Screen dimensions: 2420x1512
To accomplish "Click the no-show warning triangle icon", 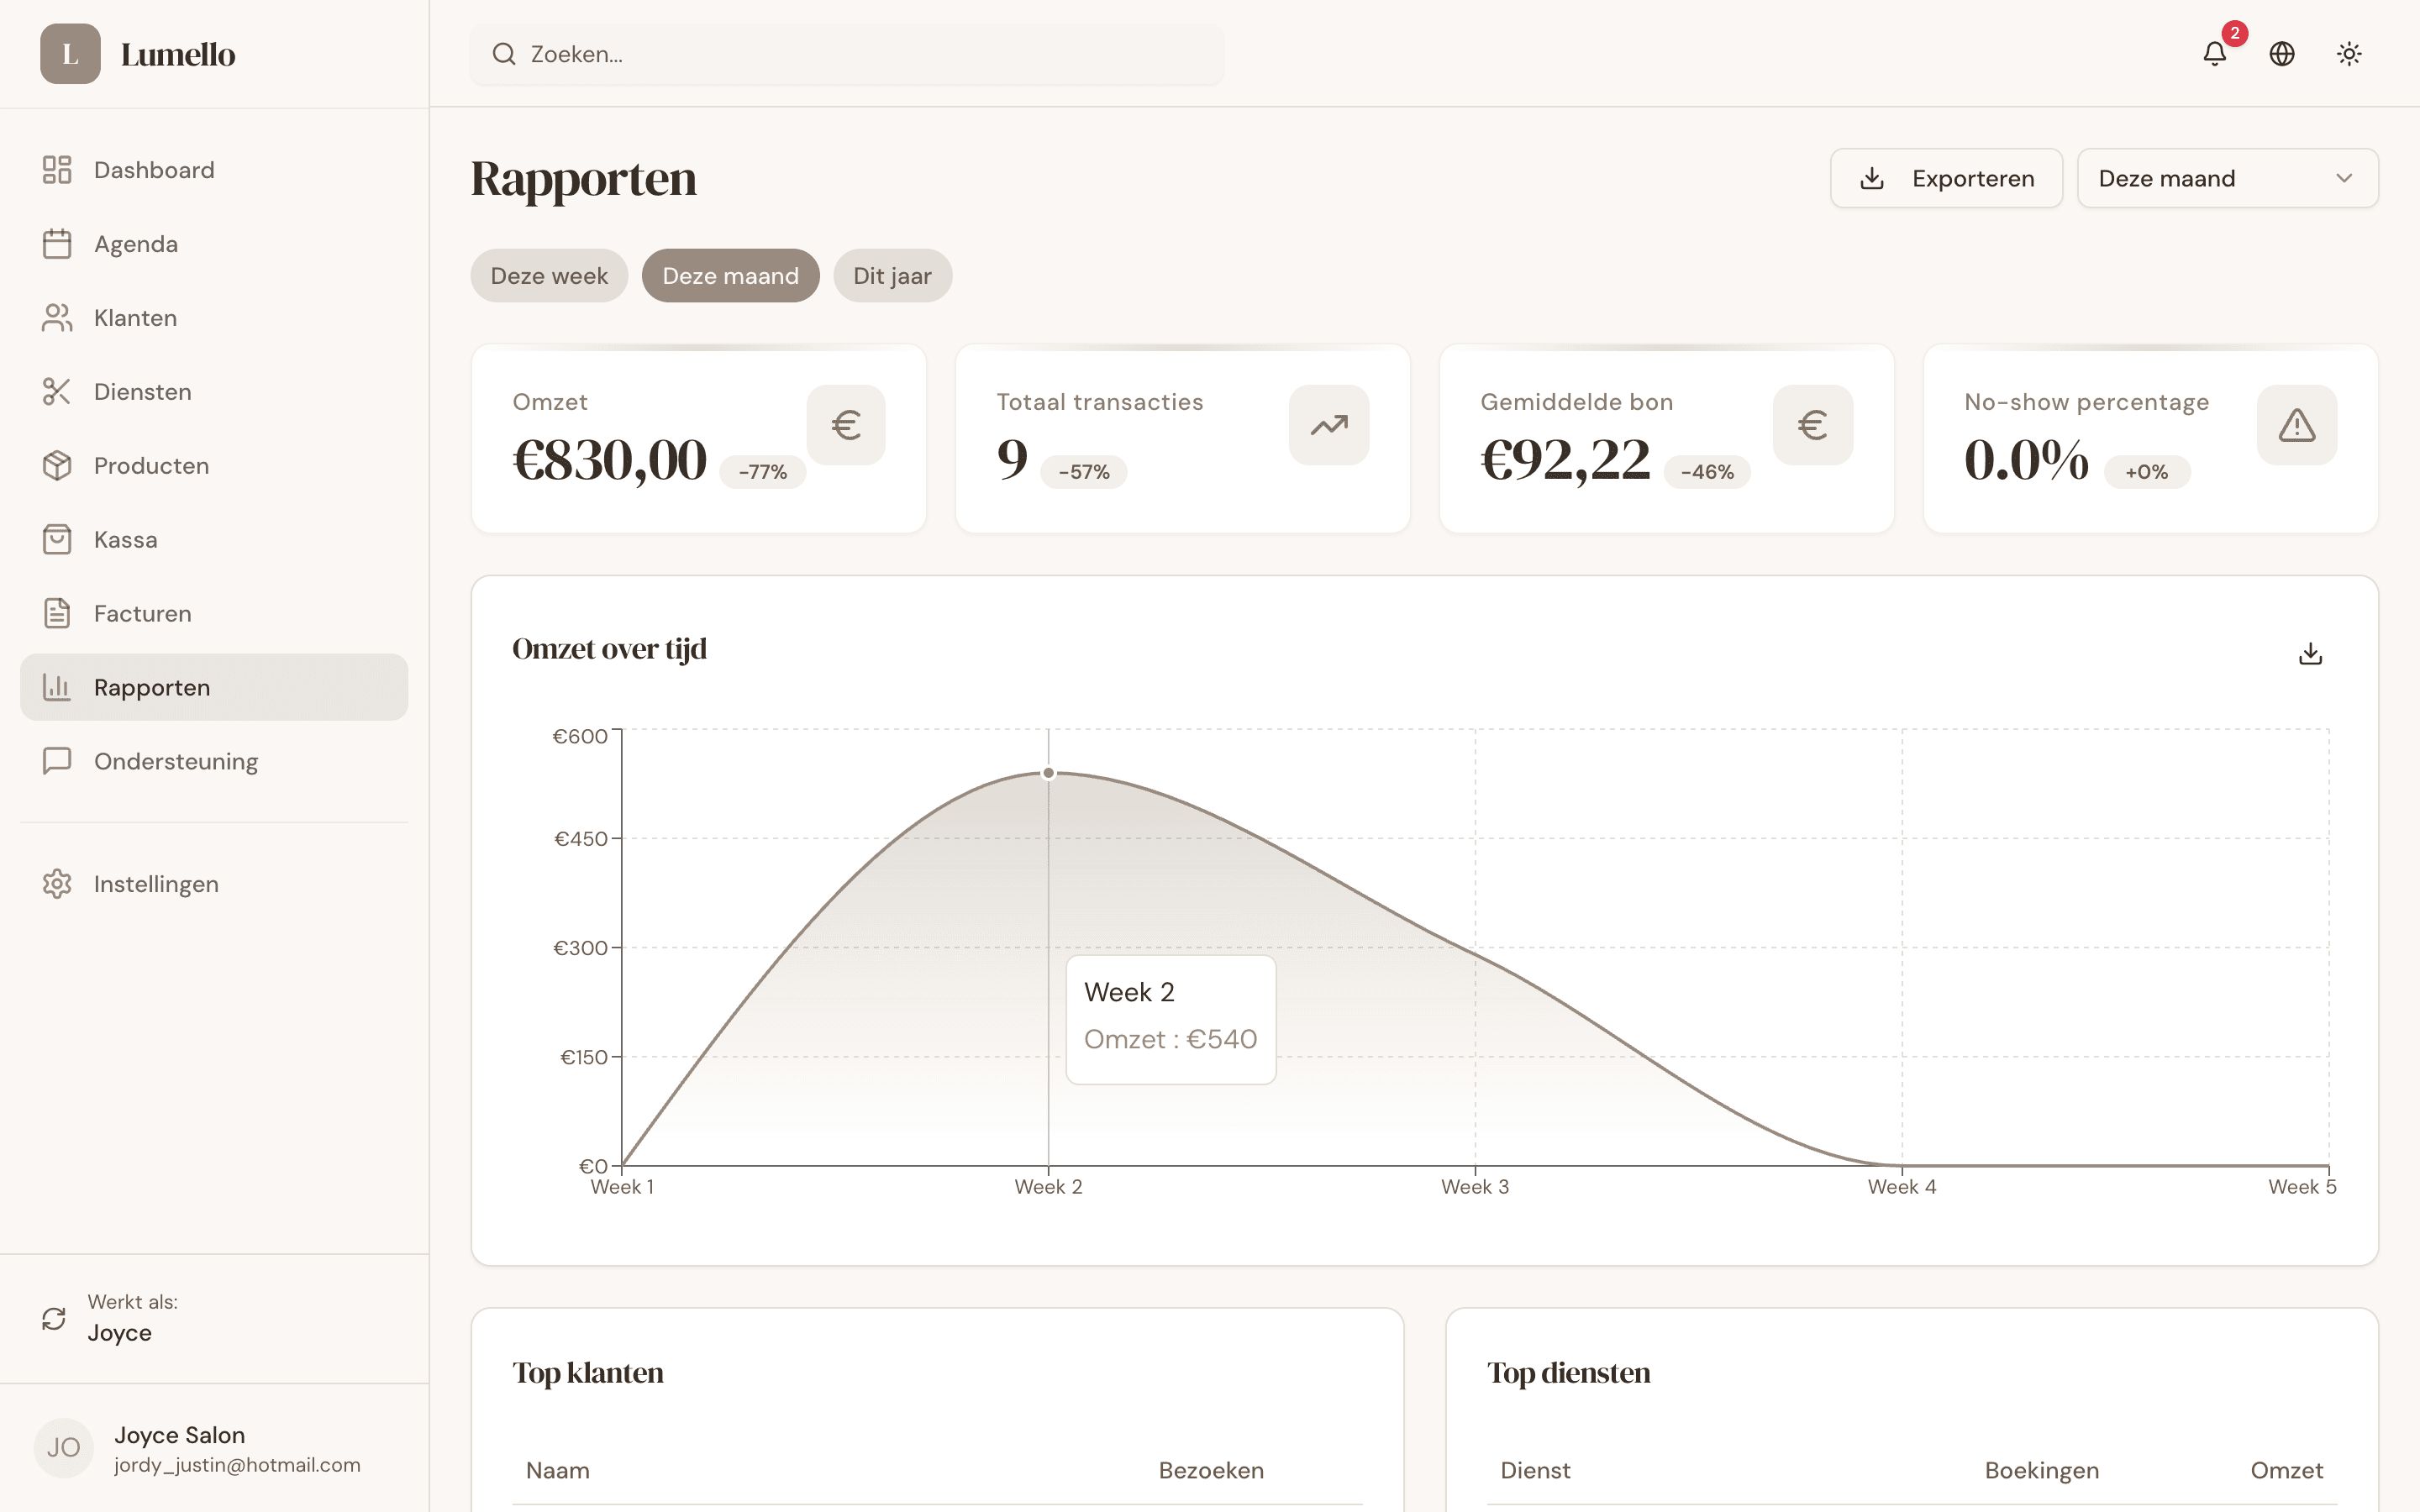I will click(x=2296, y=425).
